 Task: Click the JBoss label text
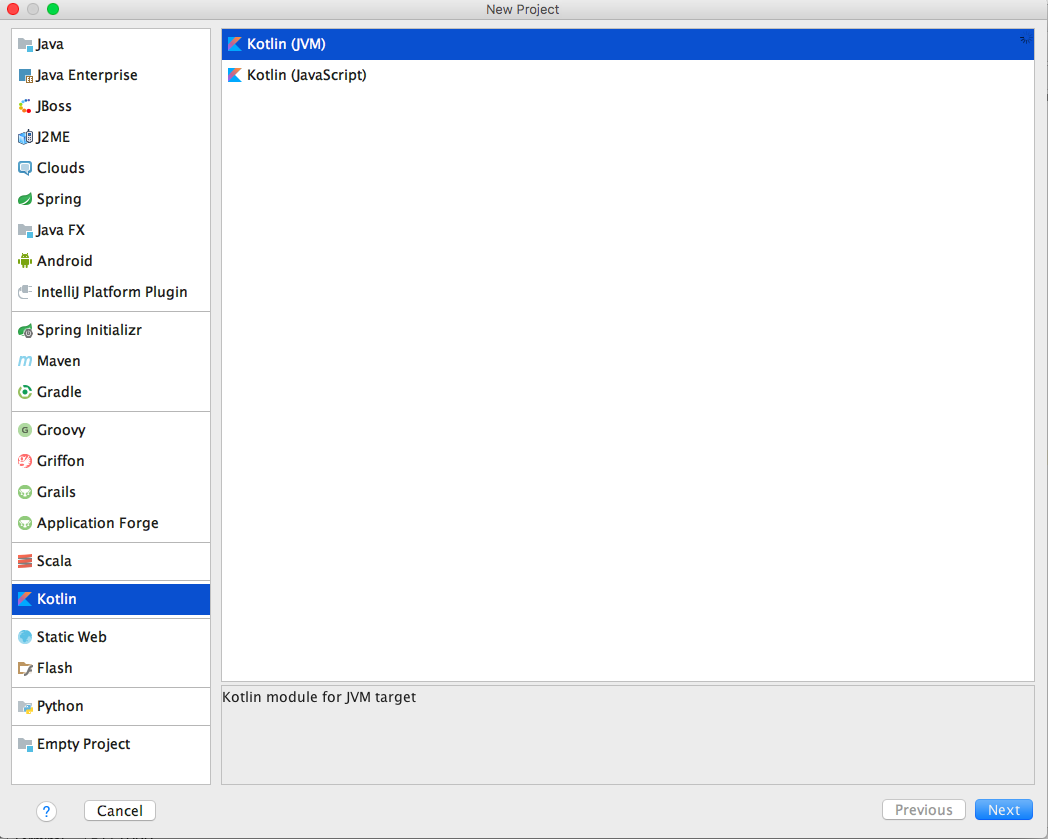[x=53, y=106]
